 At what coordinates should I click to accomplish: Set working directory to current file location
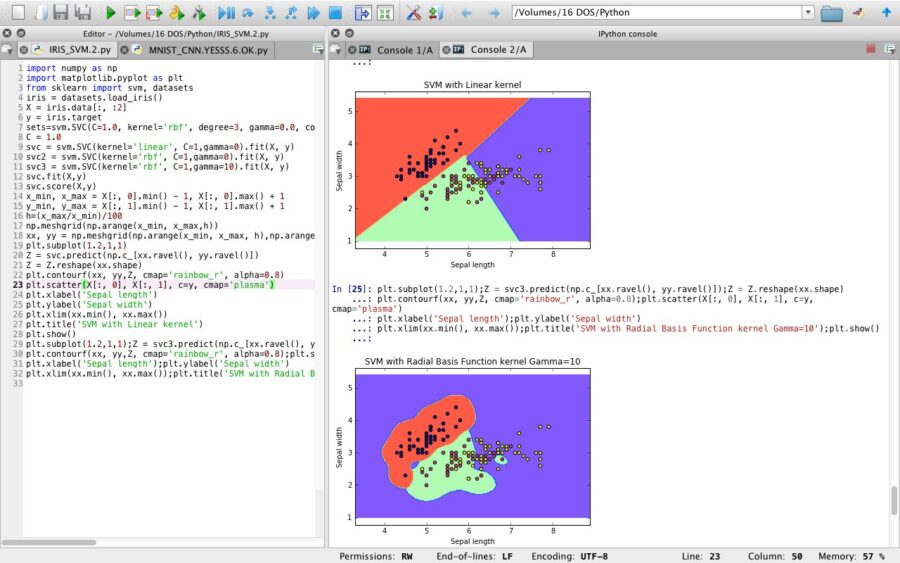(x=859, y=12)
